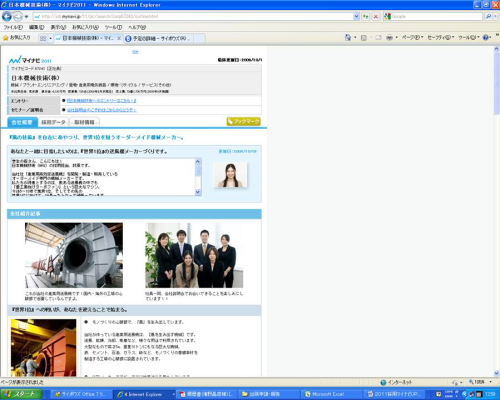Open the ツール dropdown in command bar

click(x=468, y=38)
